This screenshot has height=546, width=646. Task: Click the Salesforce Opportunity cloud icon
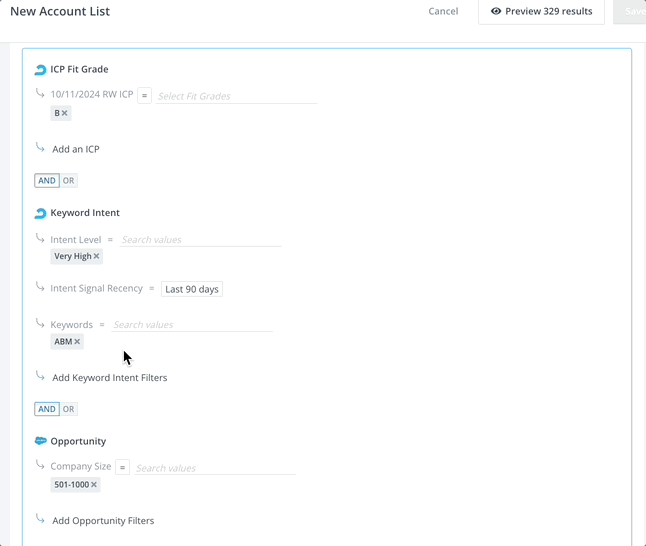tap(40, 441)
